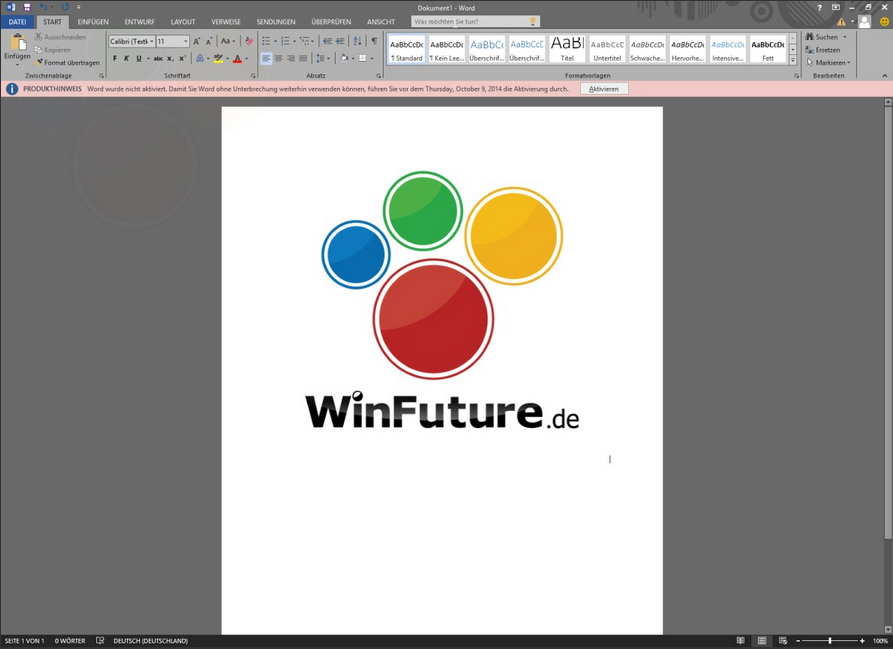Select the Print Layout view in status bar
Viewport: 893px width, 649px height.
tap(761, 640)
